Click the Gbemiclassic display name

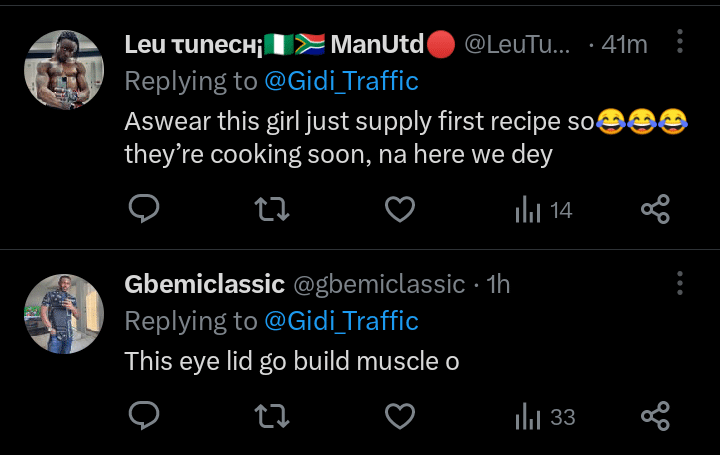204,284
